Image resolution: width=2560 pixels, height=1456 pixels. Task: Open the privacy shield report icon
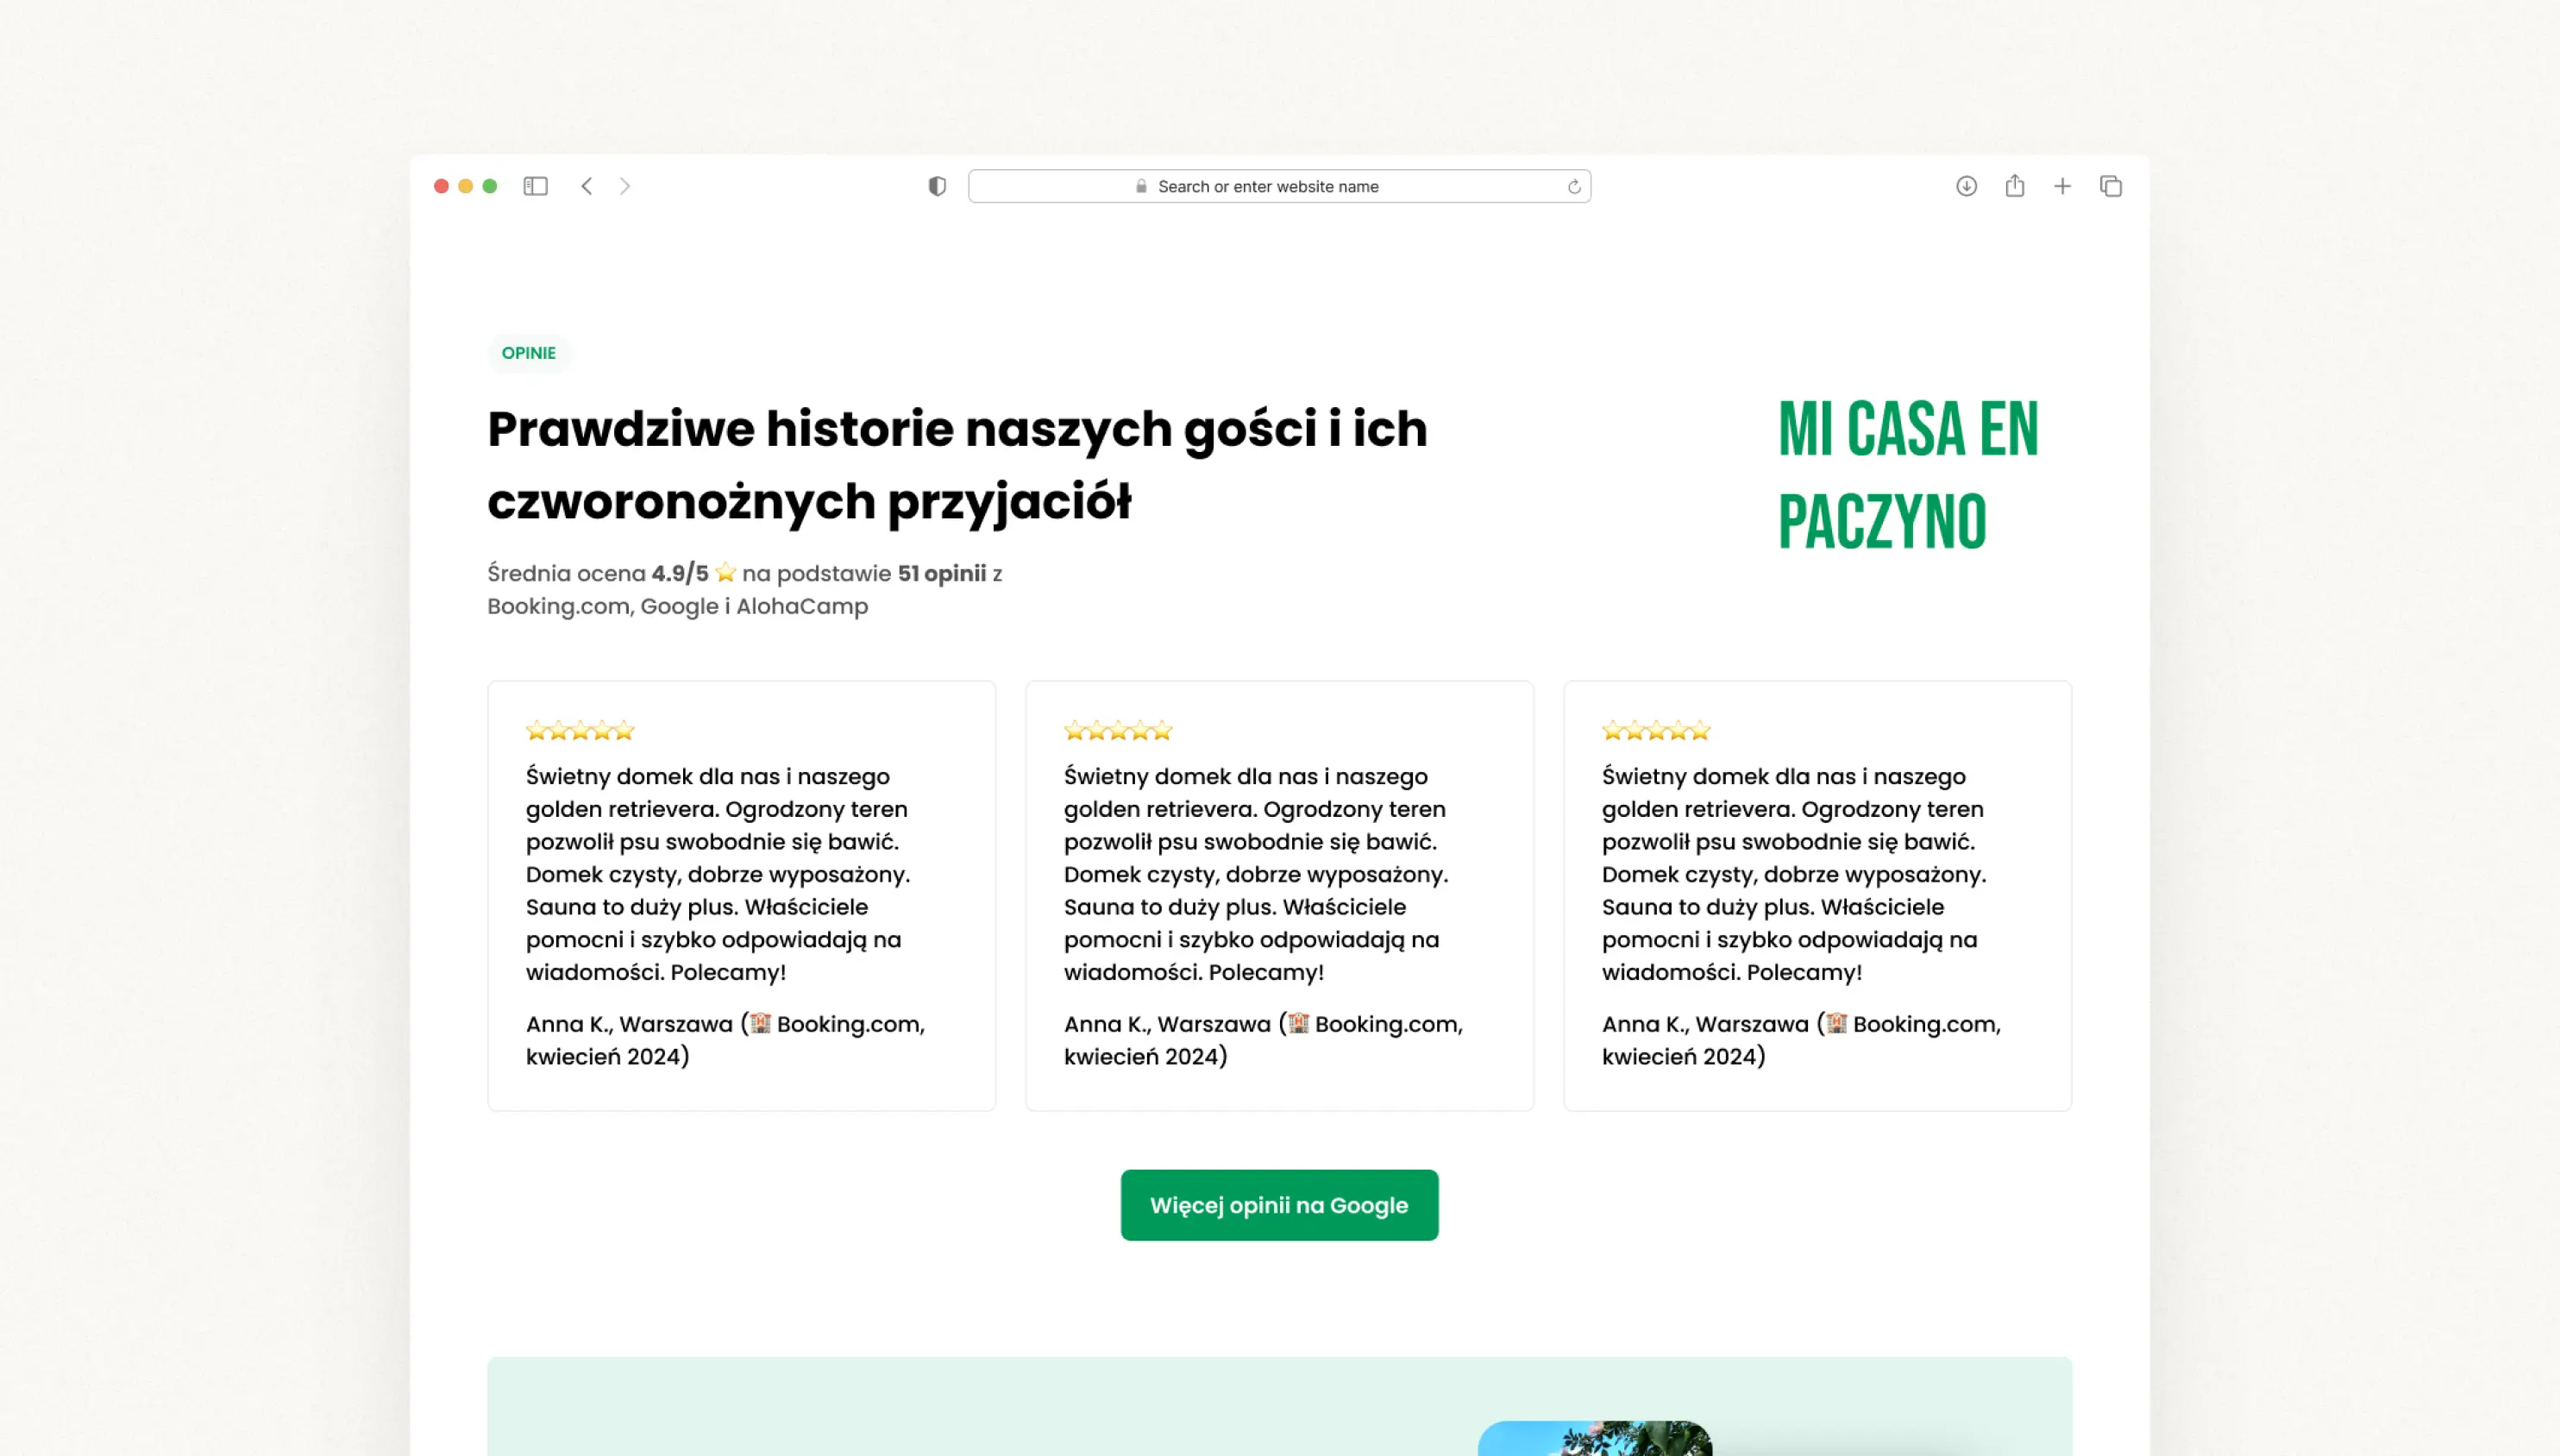(x=937, y=186)
